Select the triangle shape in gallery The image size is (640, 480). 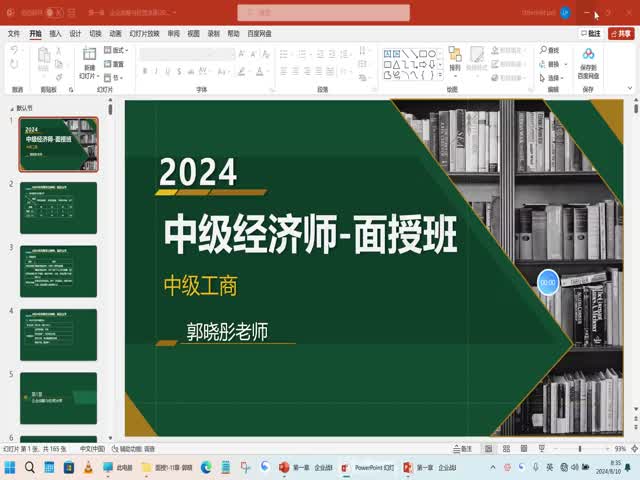(x=396, y=64)
